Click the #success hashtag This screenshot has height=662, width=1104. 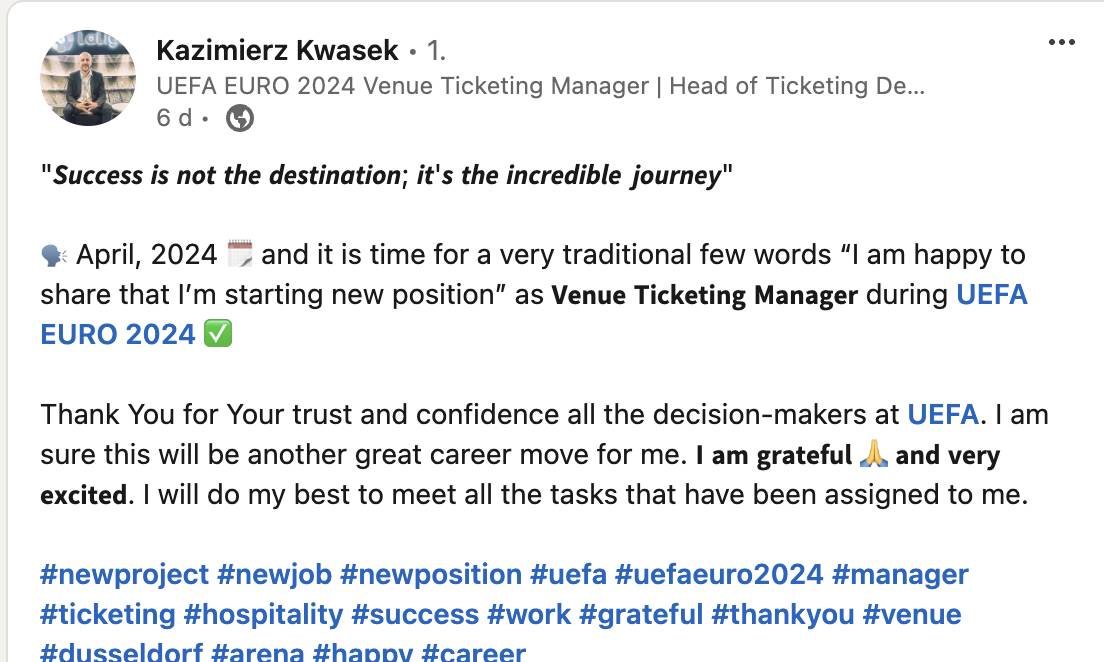(x=415, y=614)
